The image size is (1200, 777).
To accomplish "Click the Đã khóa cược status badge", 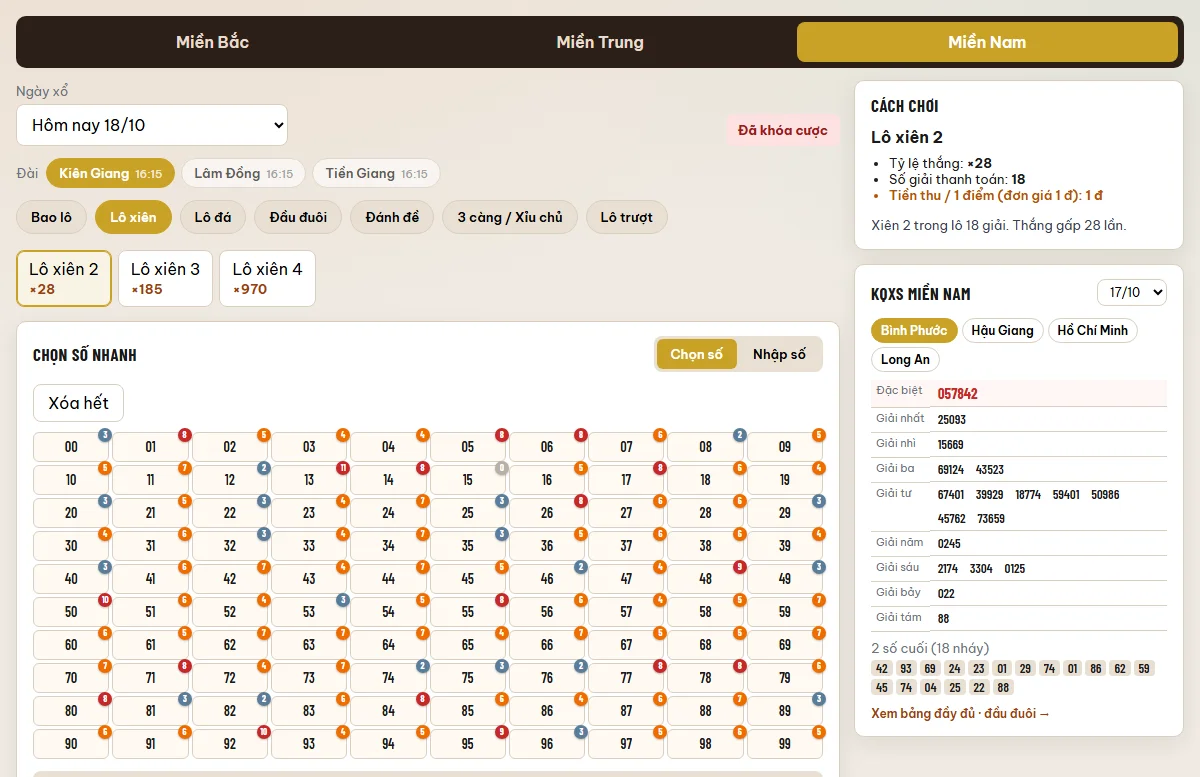I will pyautogui.click(x=783, y=130).
